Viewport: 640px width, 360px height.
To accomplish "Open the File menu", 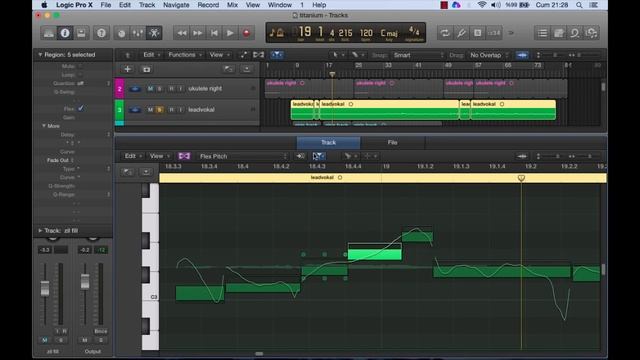I will click(106, 5).
